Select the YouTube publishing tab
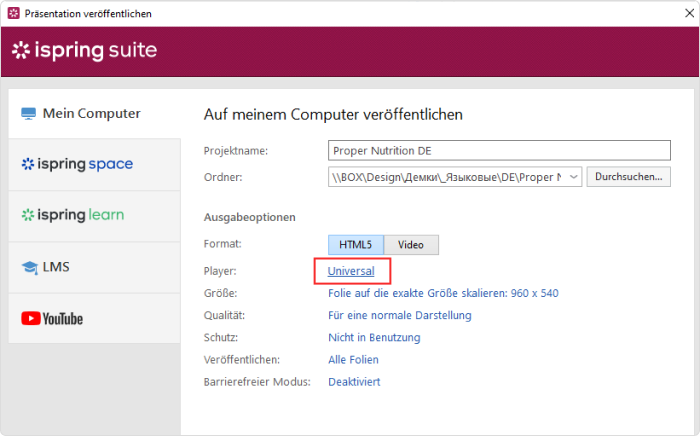700x436 pixels. coord(94,319)
